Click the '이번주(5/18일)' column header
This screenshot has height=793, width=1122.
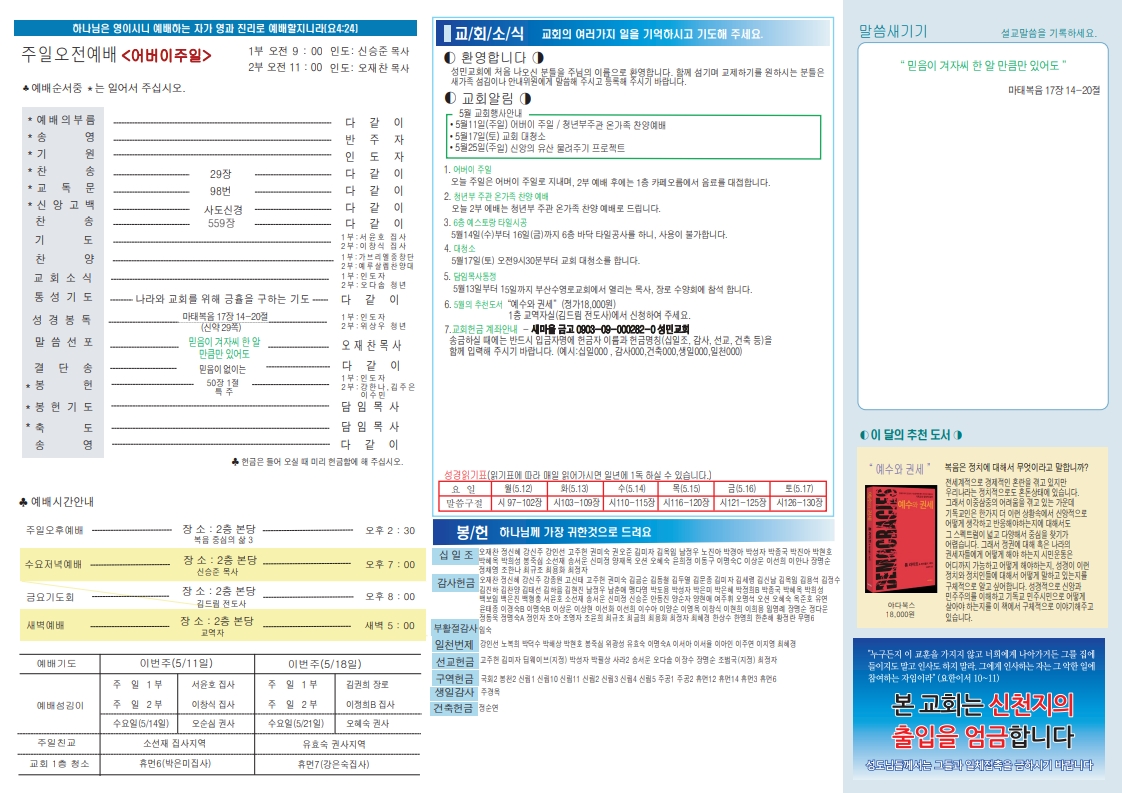coord(325,664)
